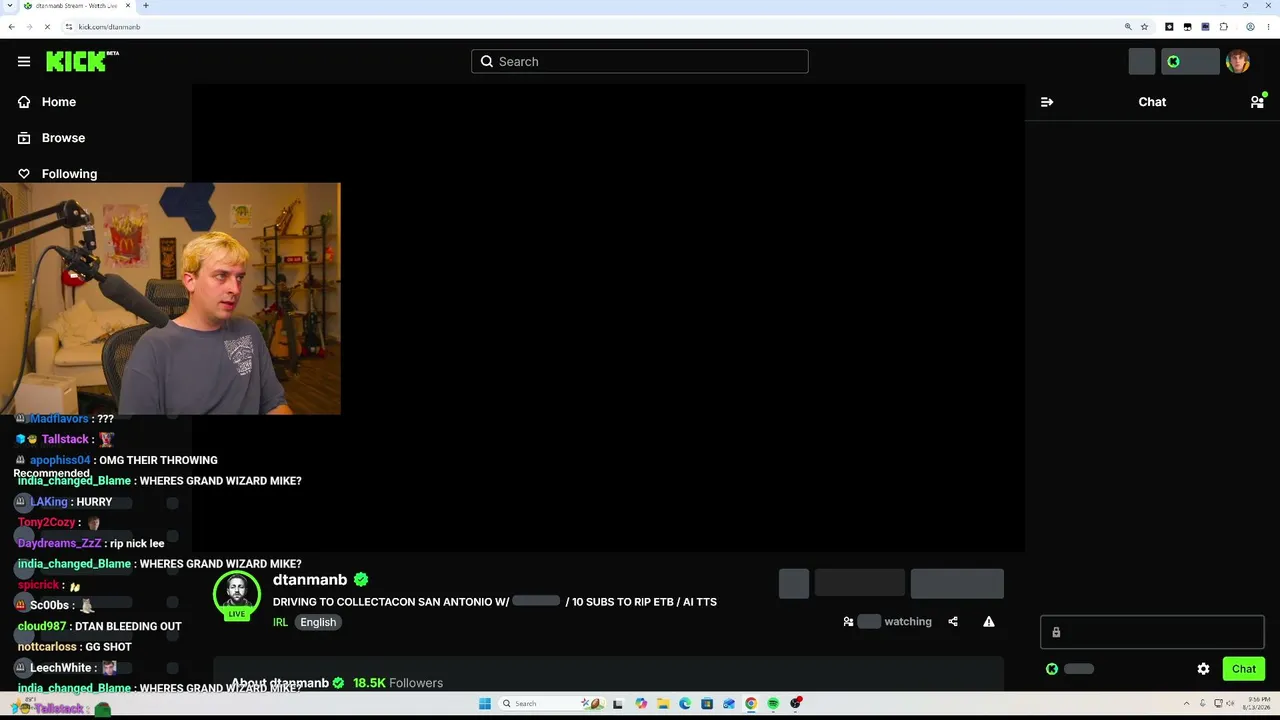Click the verified badge next to dtanmanb

coord(361,580)
